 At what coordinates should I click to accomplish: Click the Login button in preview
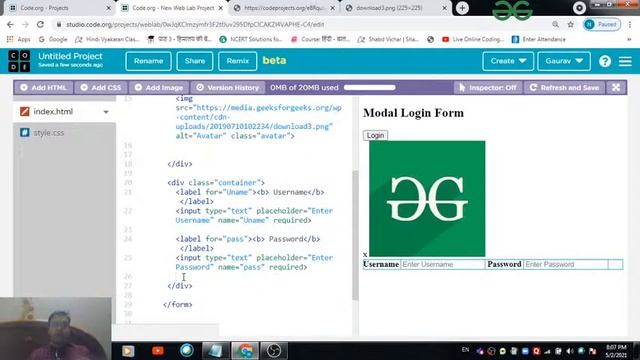click(x=375, y=135)
